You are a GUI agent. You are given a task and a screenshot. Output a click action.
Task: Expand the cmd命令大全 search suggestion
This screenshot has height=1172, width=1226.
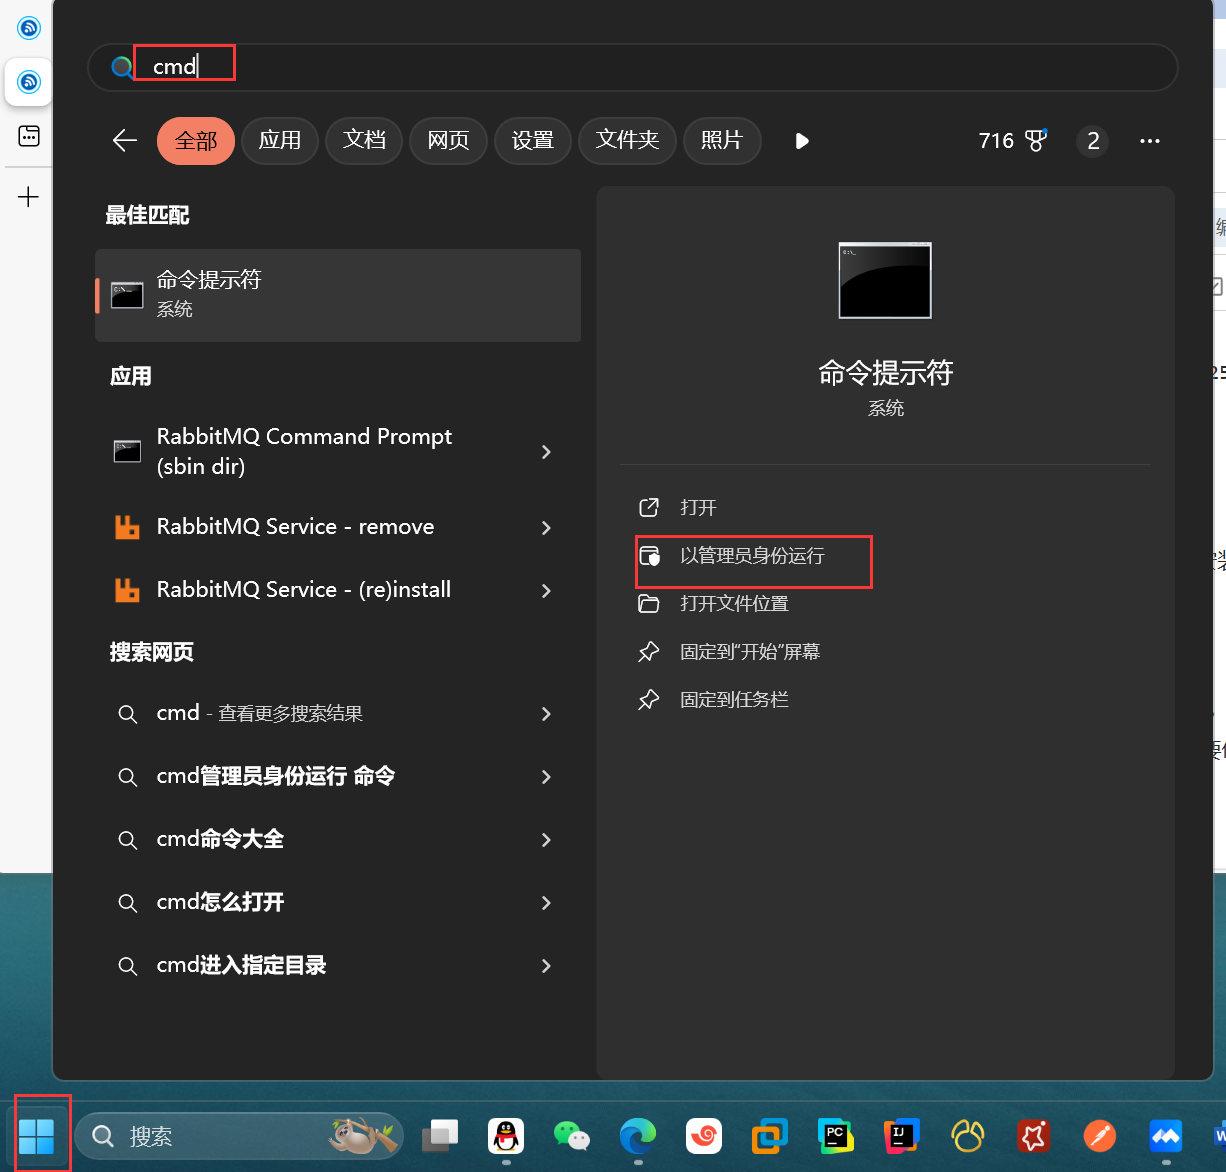pos(546,840)
